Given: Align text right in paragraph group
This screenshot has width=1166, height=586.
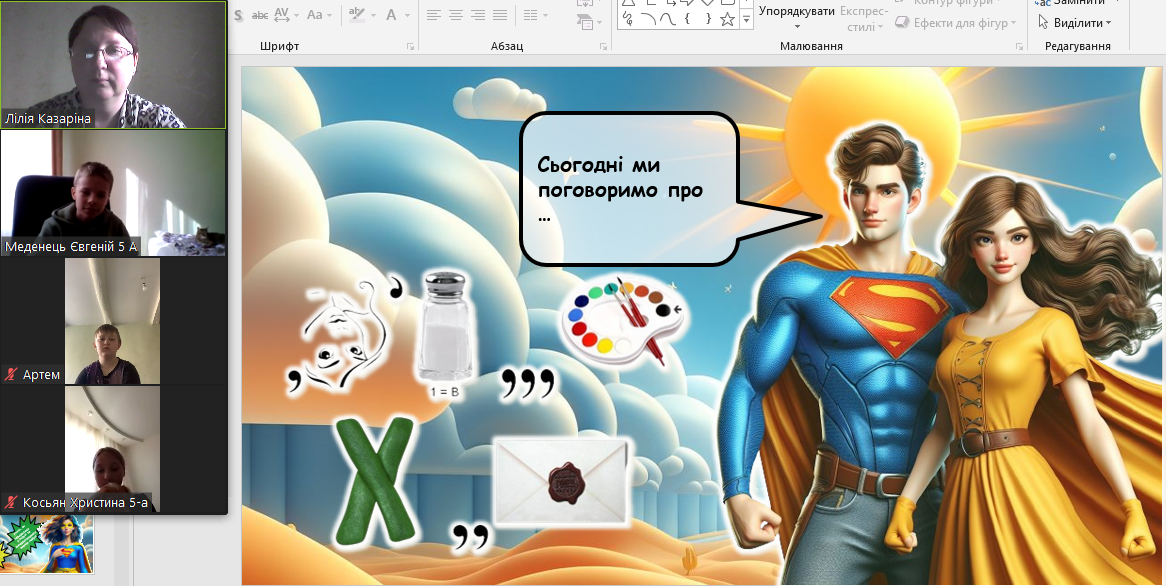Looking at the screenshot, I should point(478,15).
